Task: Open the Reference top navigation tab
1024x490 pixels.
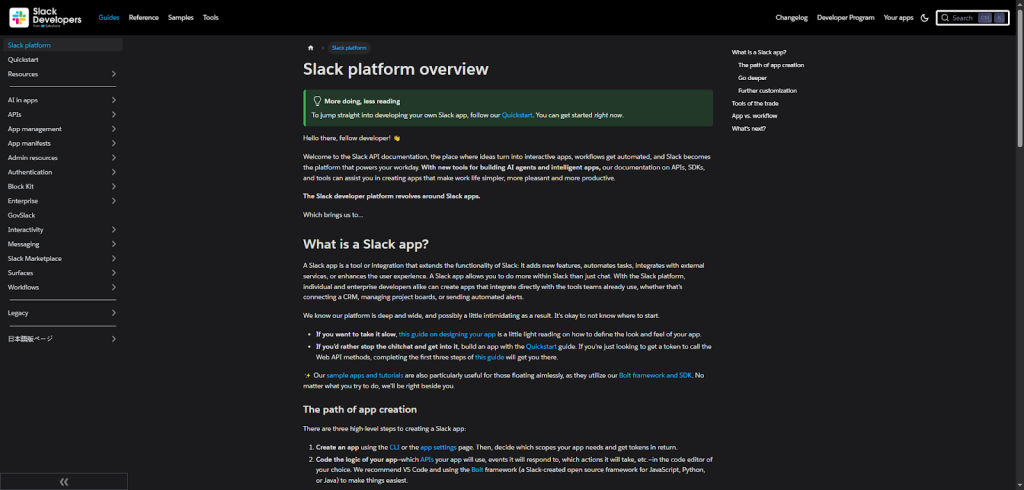Action: tap(143, 18)
